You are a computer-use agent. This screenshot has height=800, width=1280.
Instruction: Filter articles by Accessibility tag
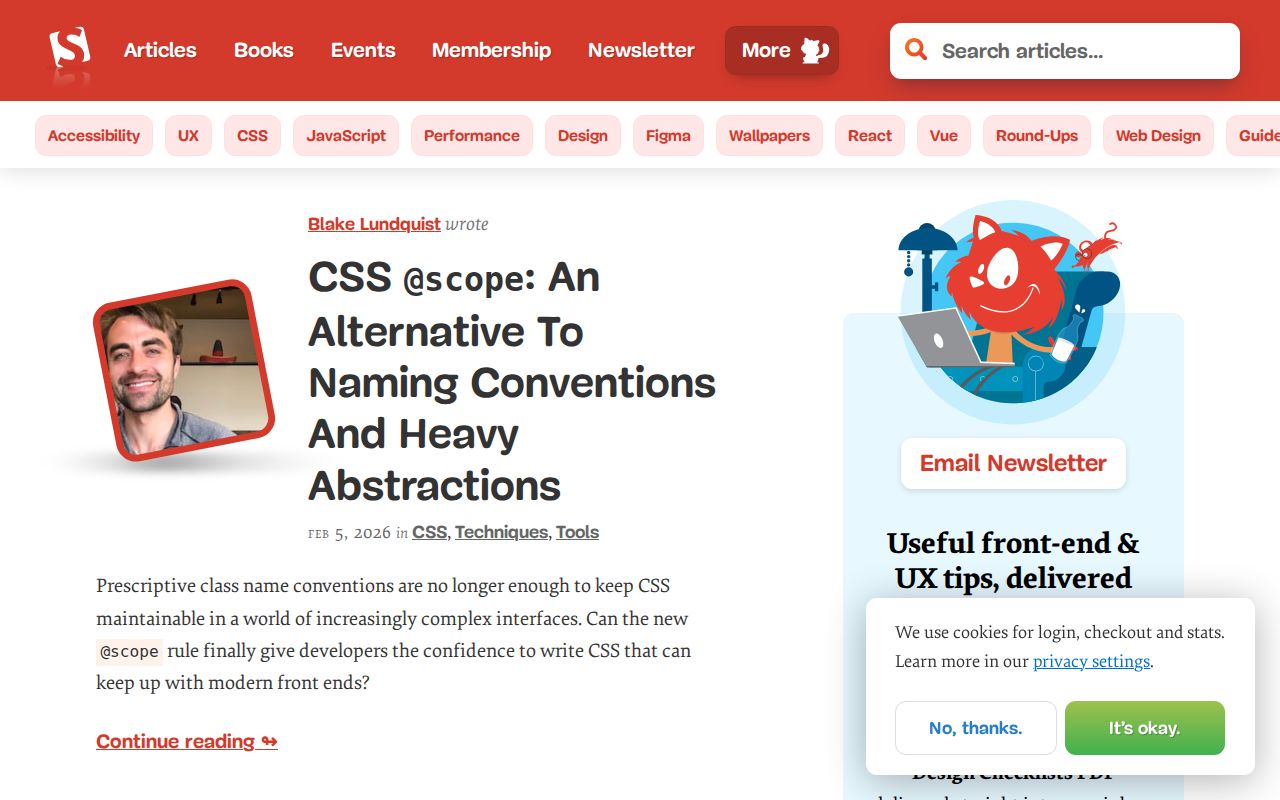tap(93, 135)
